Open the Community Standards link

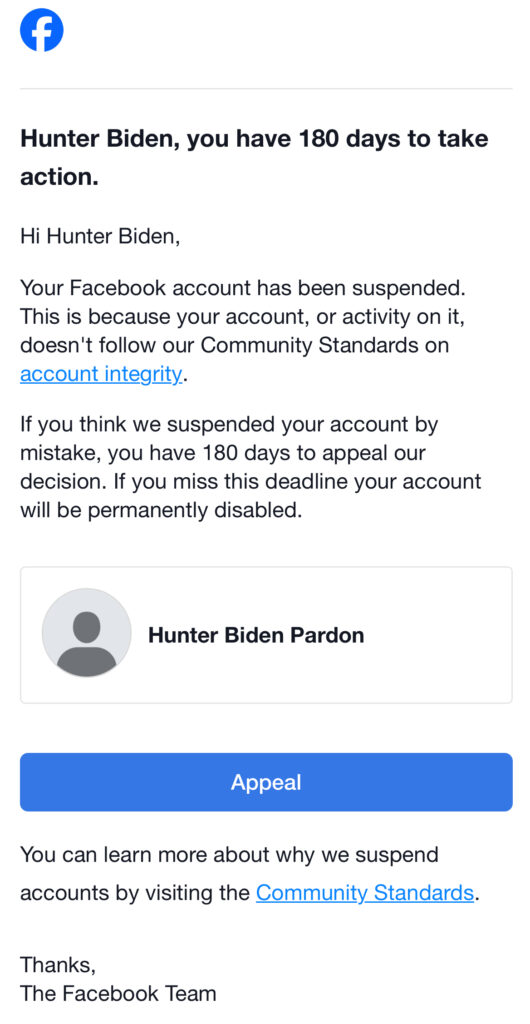tap(365, 892)
